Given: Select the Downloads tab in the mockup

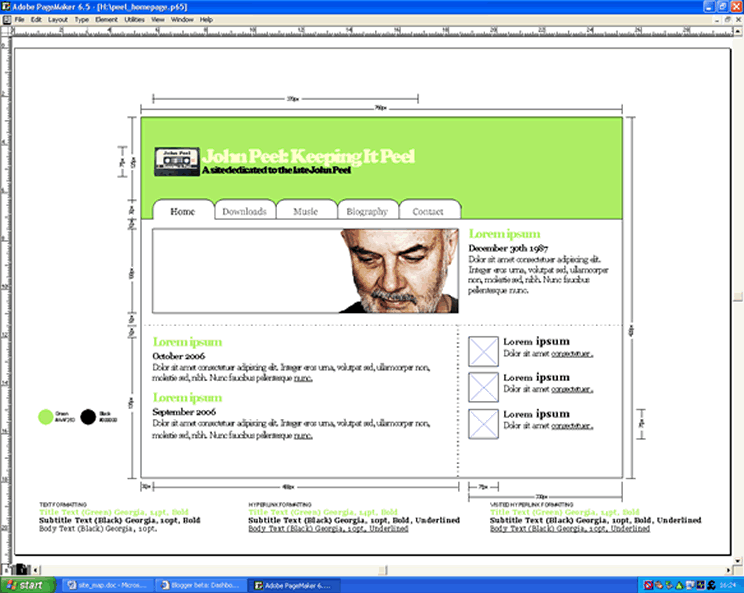Looking at the screenshot, I should pos(244,211).
